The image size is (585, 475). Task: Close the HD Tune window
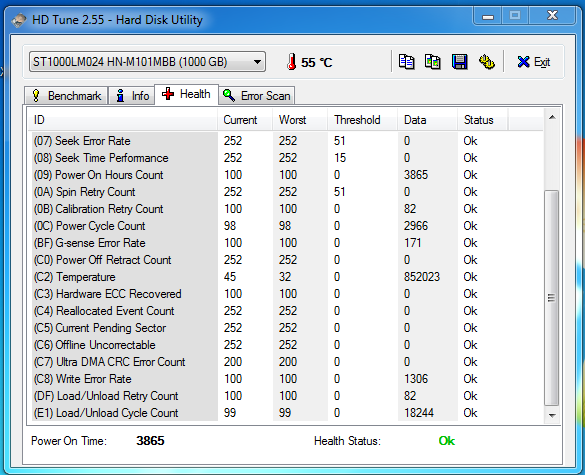click(553, 16)
